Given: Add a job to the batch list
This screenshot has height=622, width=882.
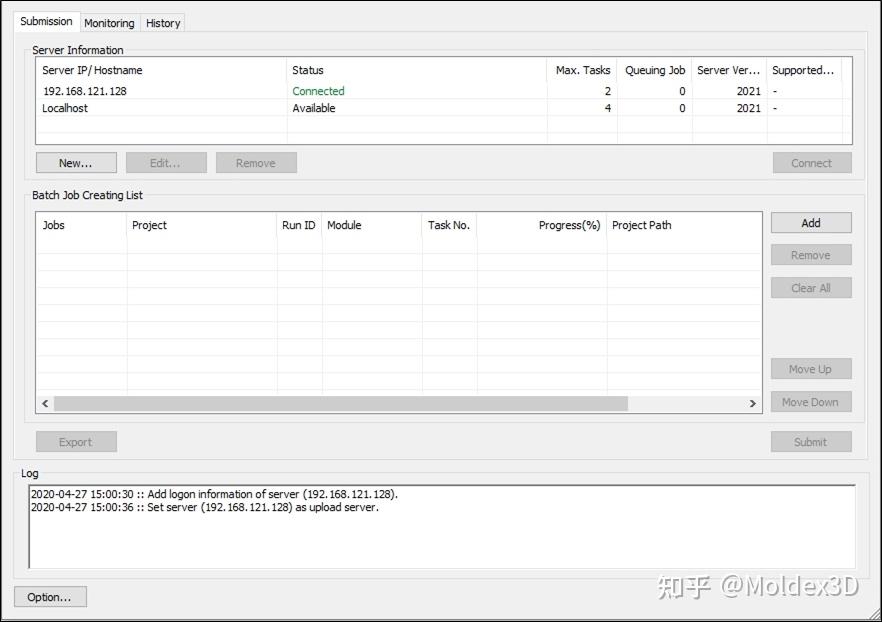Looking at the screenshot, I should pos(810,222).
